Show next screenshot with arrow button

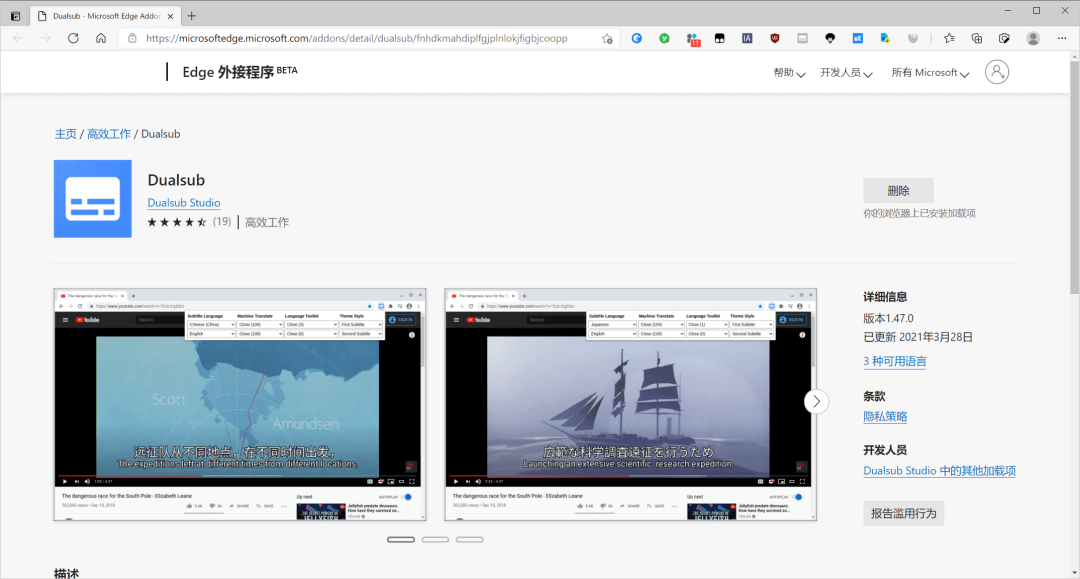(x=816, y=401)
